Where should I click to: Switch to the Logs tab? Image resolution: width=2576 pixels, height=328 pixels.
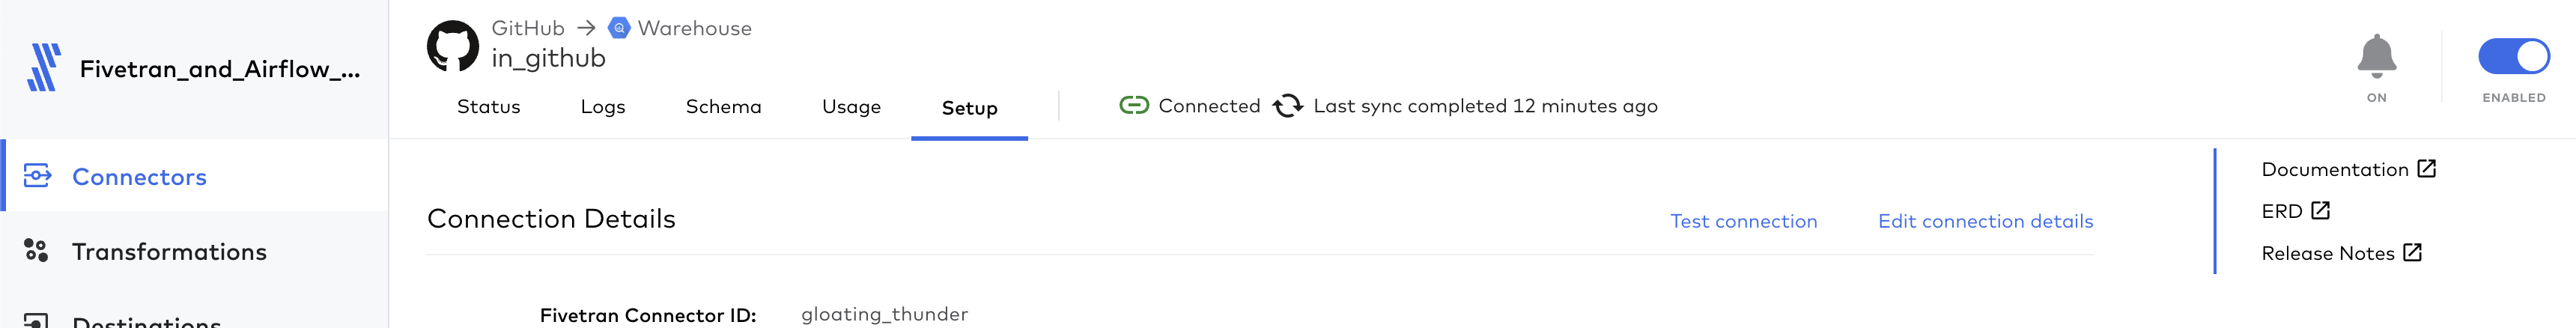point(603,107)
